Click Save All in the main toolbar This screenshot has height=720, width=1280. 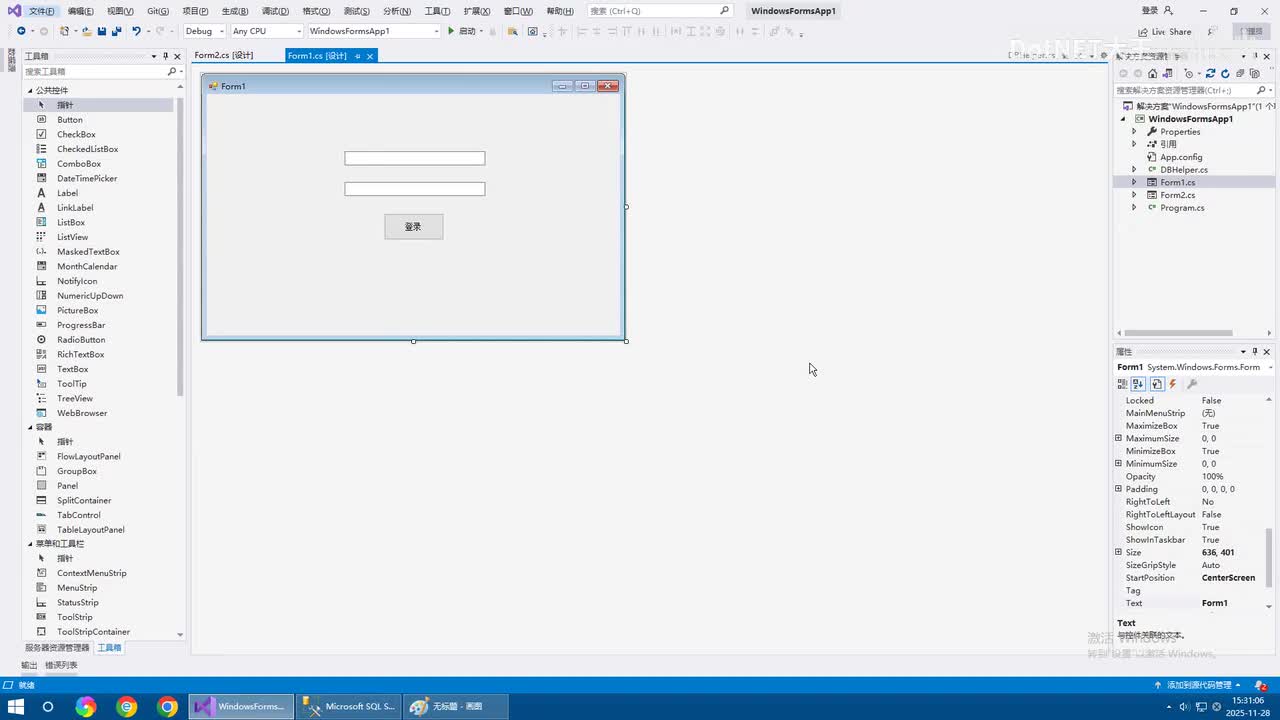click(x=116, y=31)
